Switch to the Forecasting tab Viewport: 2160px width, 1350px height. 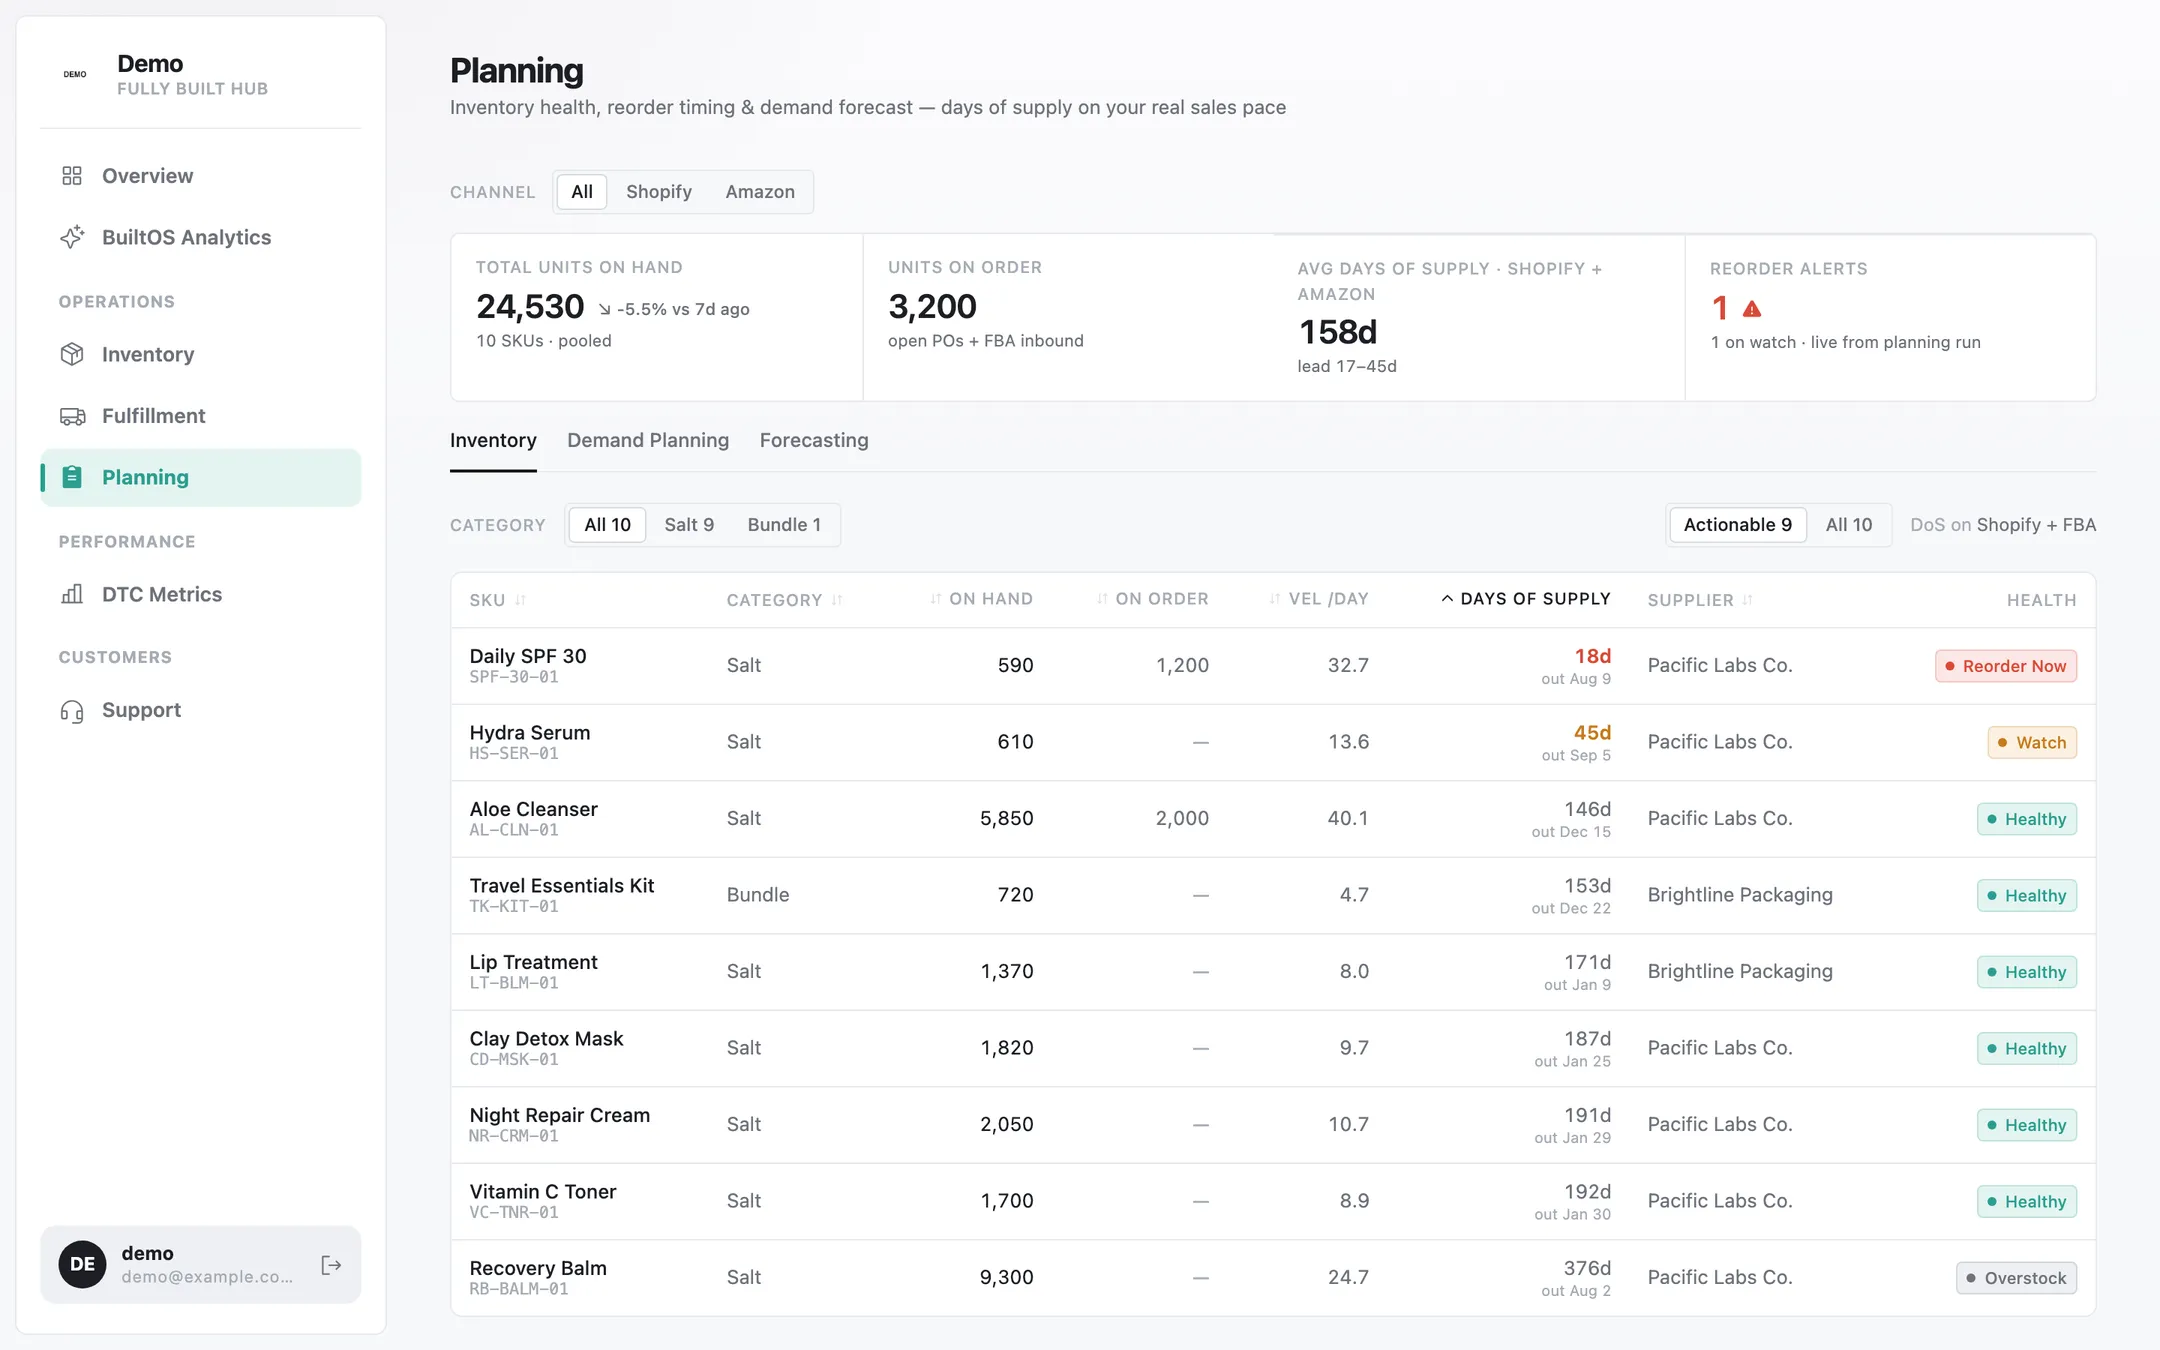coord(814,441)
